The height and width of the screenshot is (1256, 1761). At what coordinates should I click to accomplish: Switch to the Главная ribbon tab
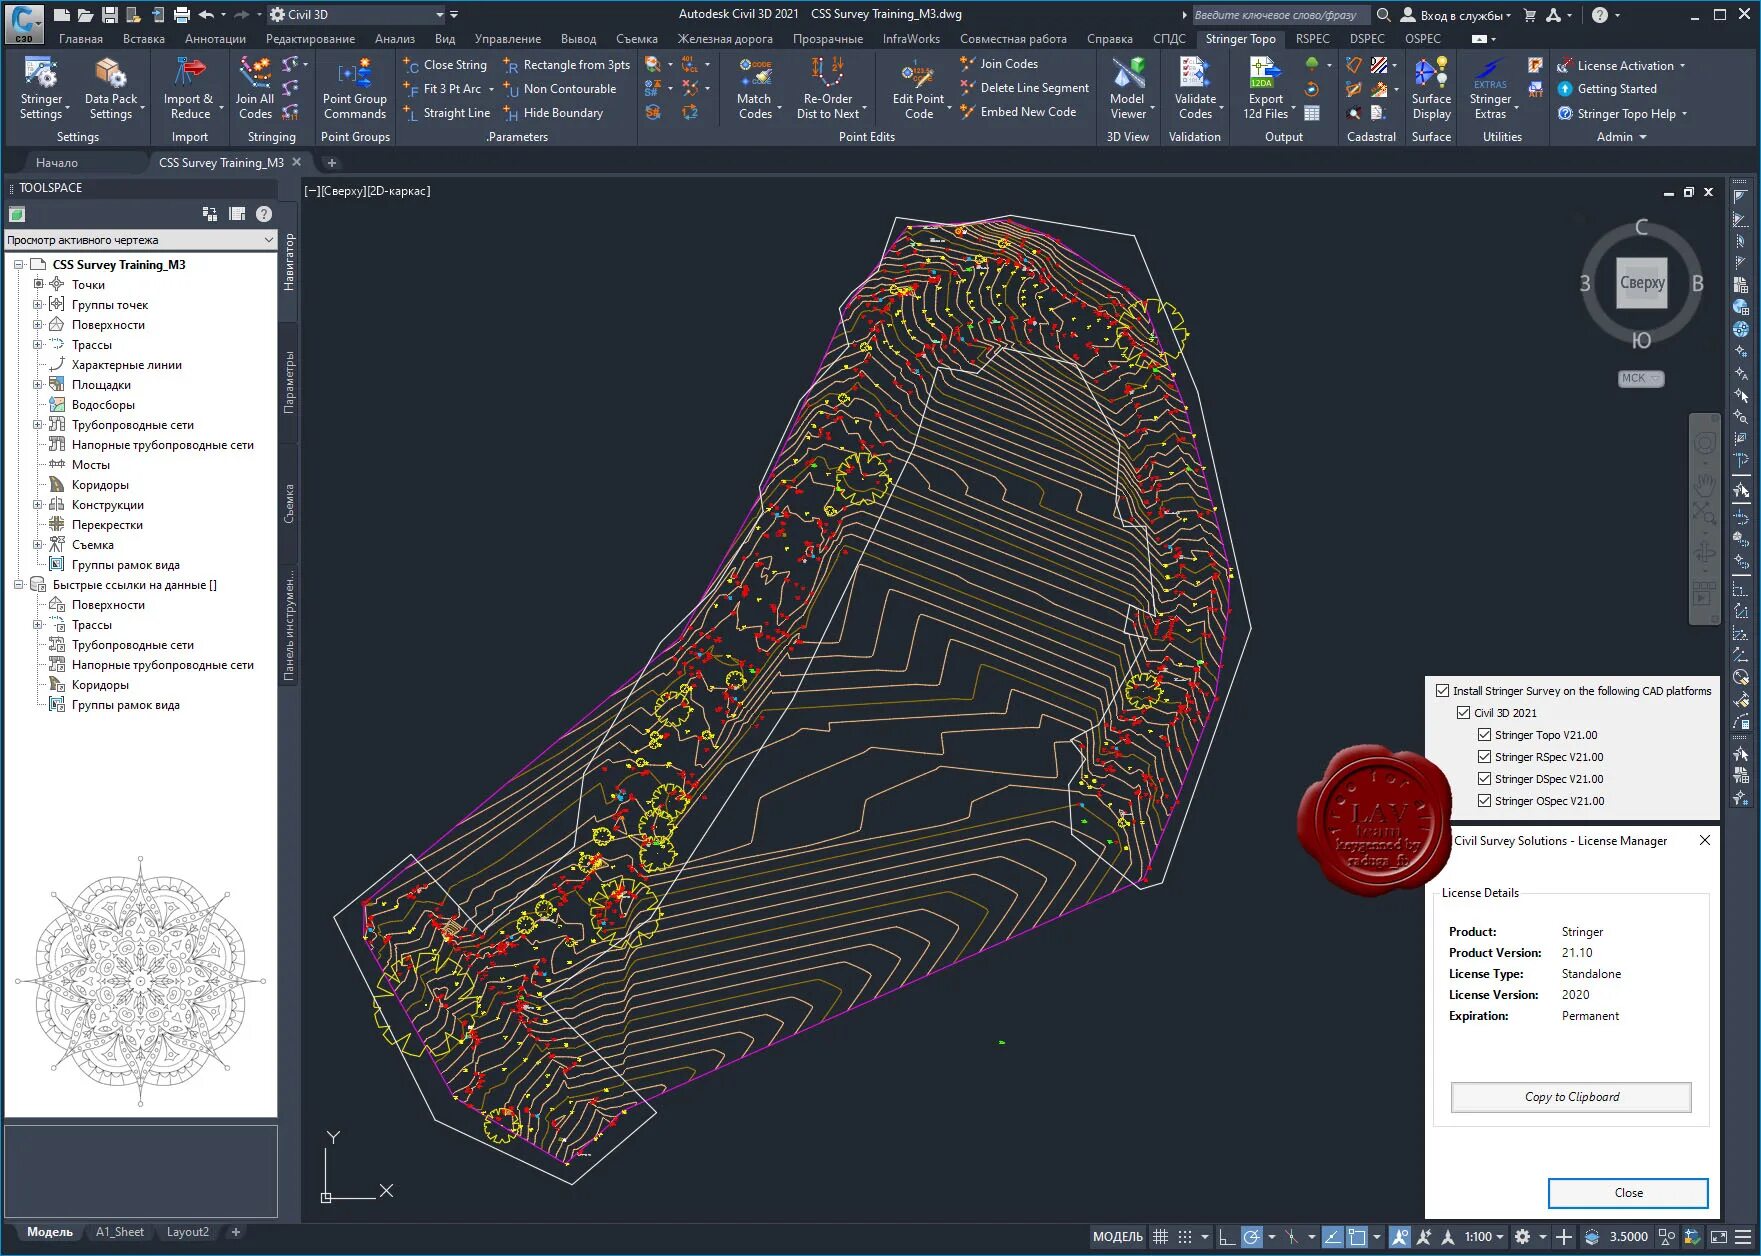point(81,39)
